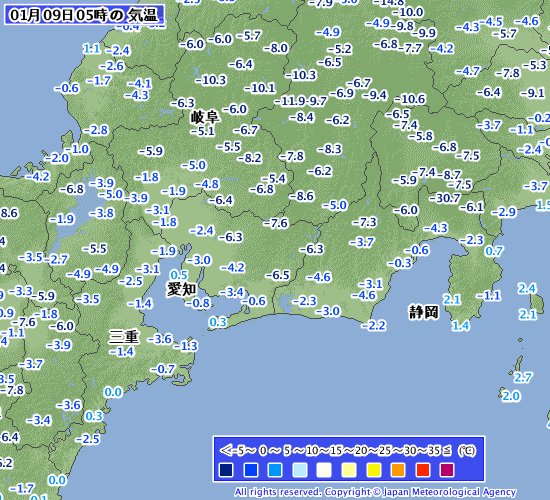The image size is (550, 500).
Task: Click the -9.4 temperature reading
Action: pos(375,95)
